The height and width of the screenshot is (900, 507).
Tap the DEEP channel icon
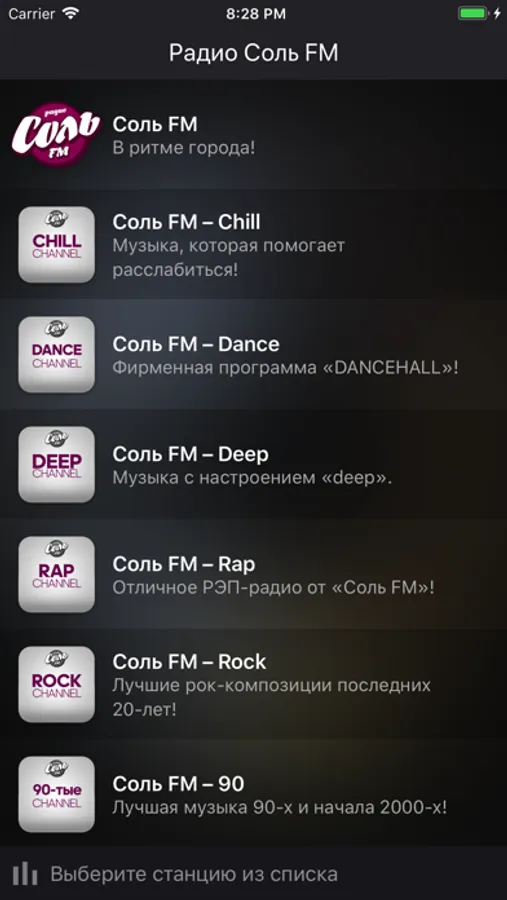[x=56, y=464]
